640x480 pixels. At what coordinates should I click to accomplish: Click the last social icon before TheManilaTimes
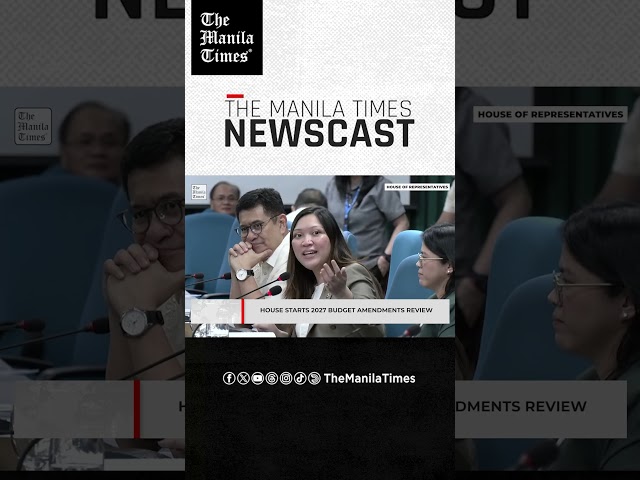click(x=314, y=378)
